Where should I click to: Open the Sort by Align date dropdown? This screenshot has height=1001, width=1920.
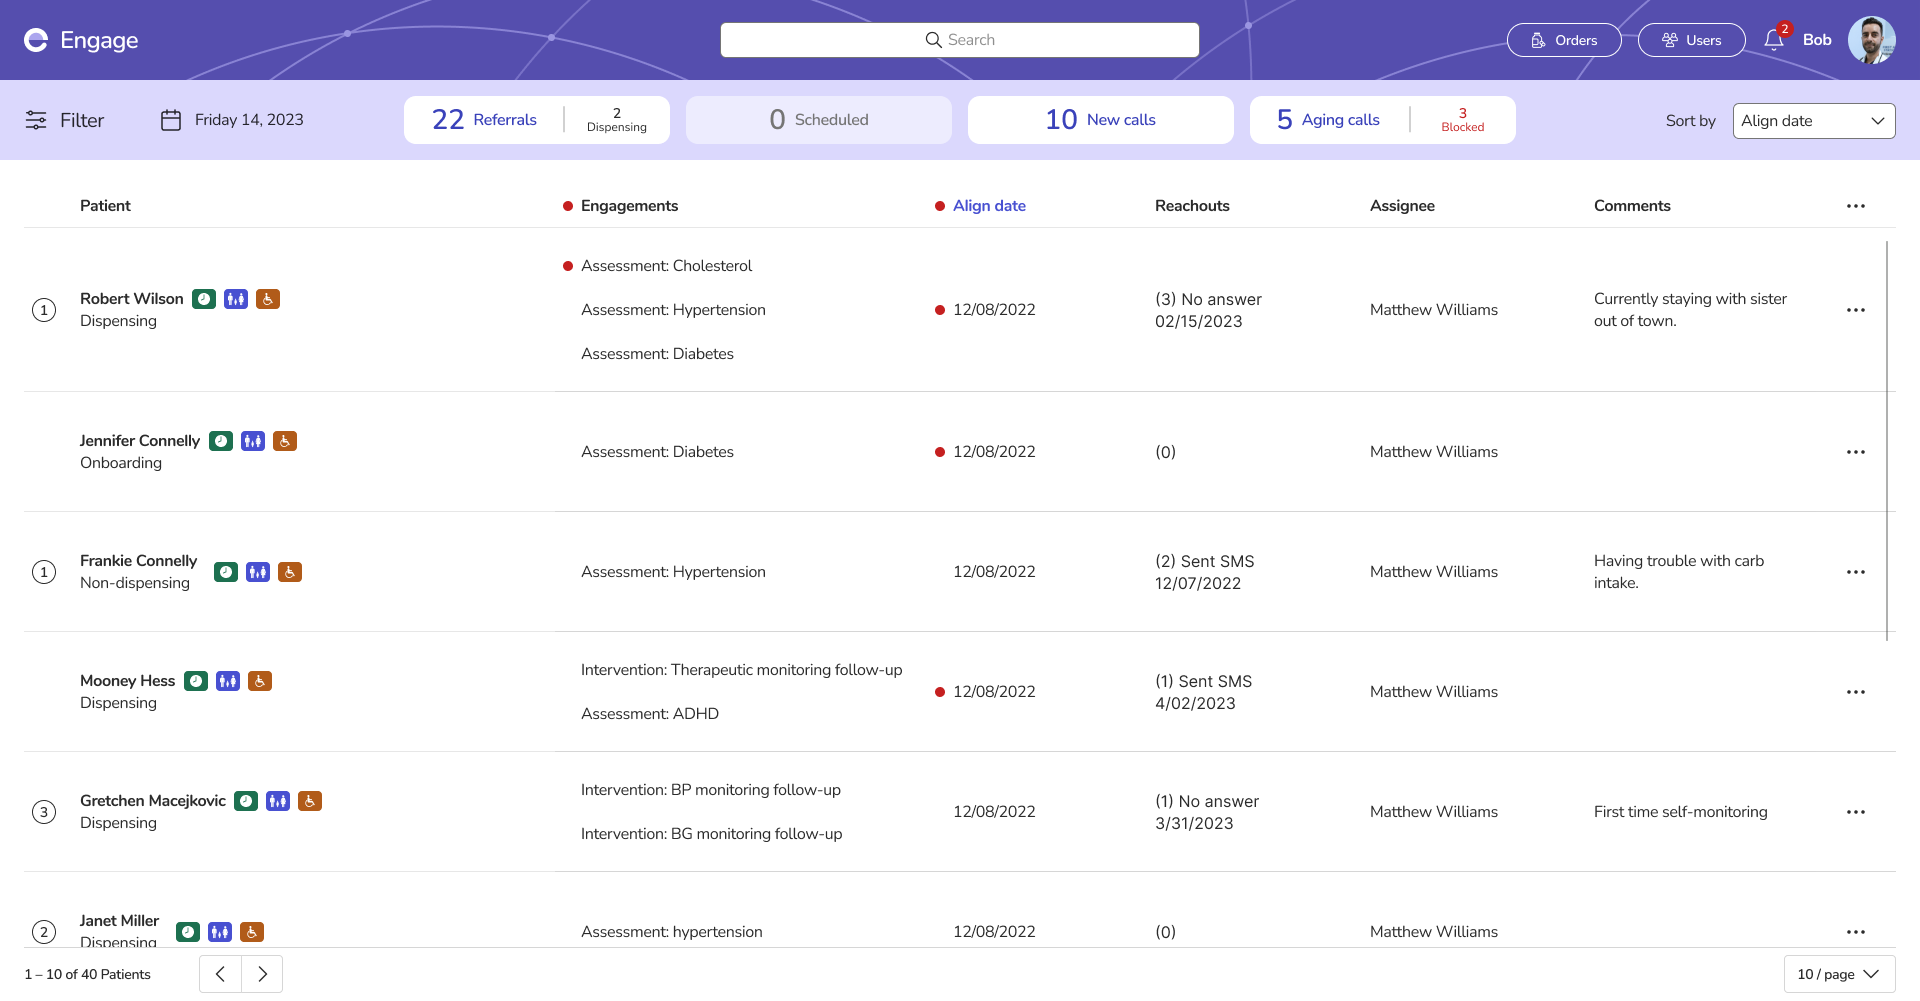click(1813, 121)
